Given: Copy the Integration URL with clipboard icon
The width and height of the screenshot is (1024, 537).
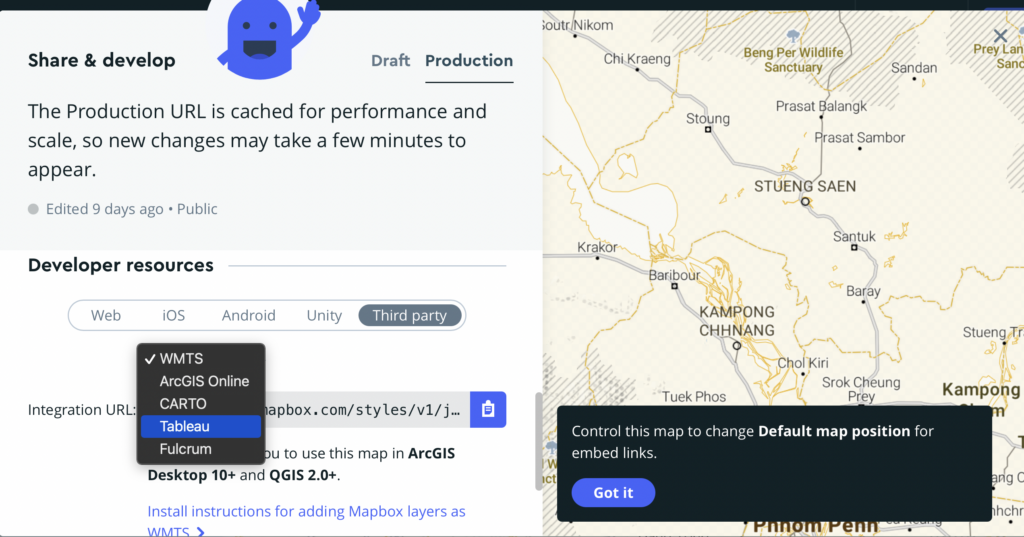Looking at the screenshot, I should tap(488, 410).
